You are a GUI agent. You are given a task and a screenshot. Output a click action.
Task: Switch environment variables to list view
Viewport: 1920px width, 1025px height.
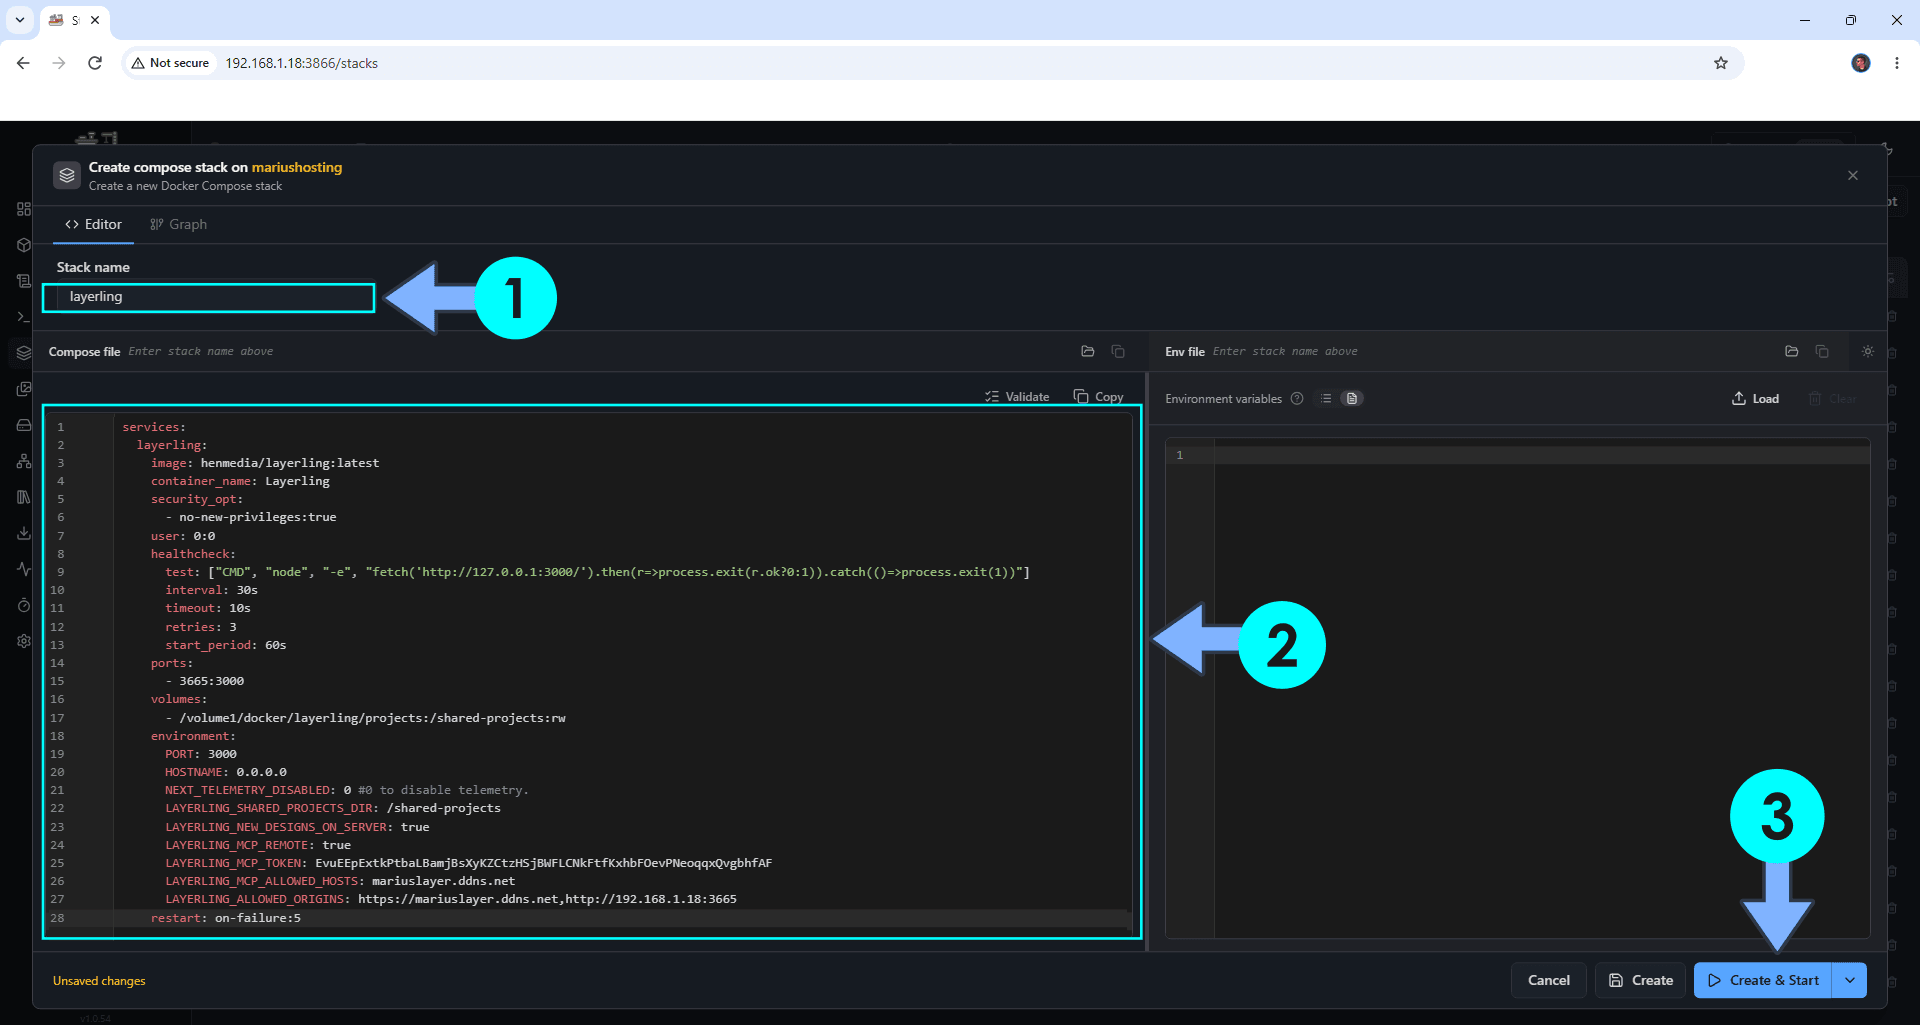[1326, 398]
